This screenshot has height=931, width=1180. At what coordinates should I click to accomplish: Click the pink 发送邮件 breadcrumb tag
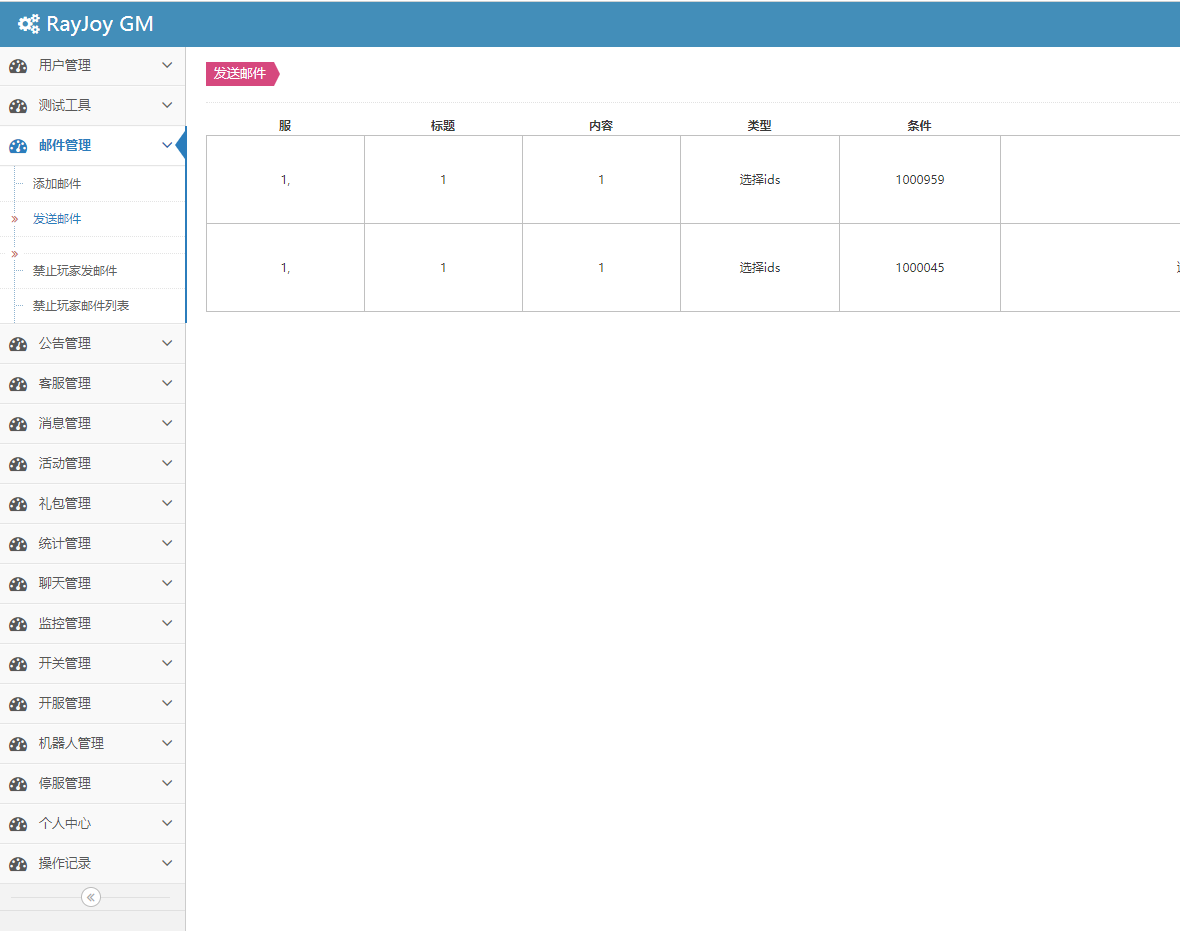click(x=240, y=74)
